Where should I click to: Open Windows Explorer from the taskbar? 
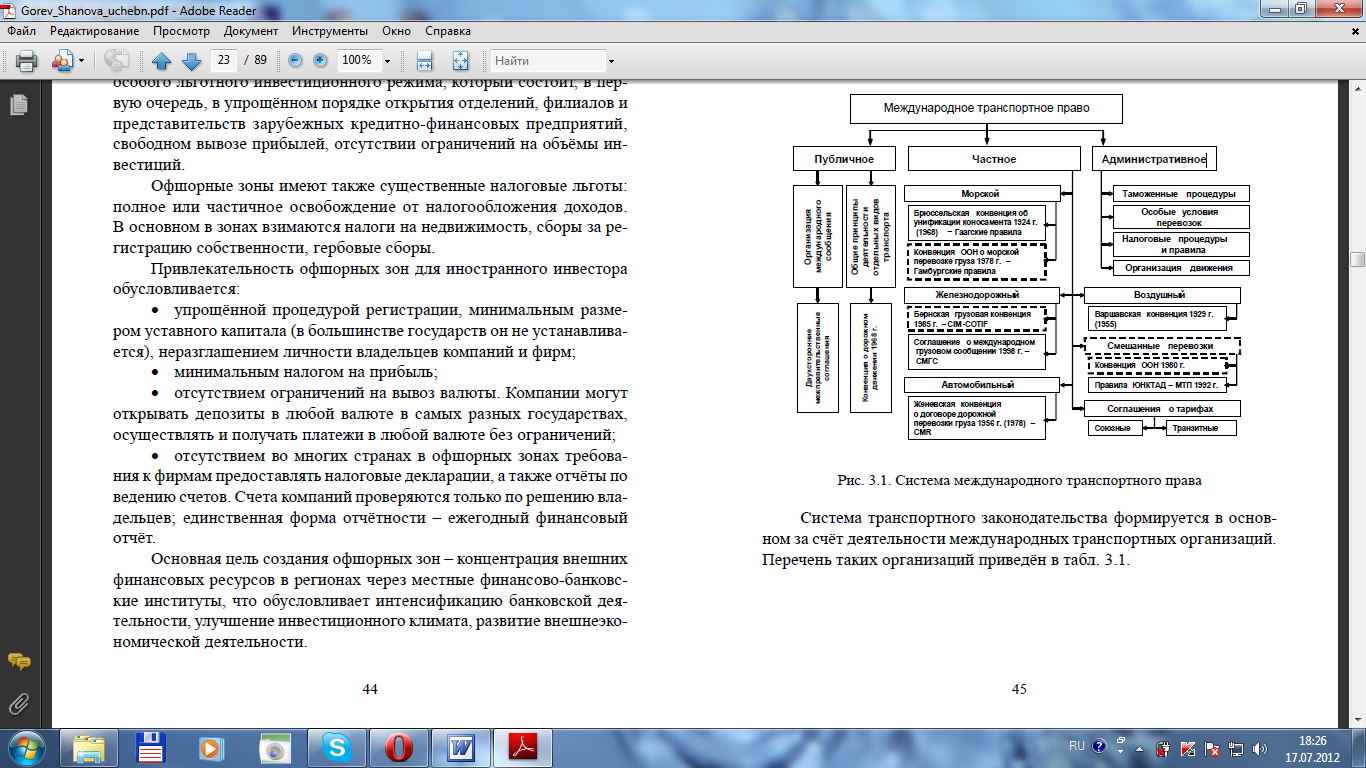[x=88, y=748]
